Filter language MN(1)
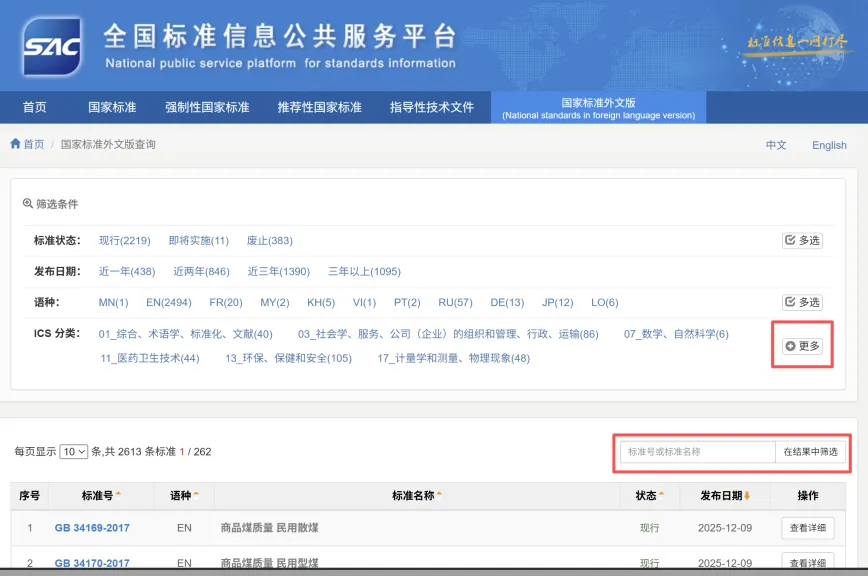 pyautogui.click(x=113, y=302)
